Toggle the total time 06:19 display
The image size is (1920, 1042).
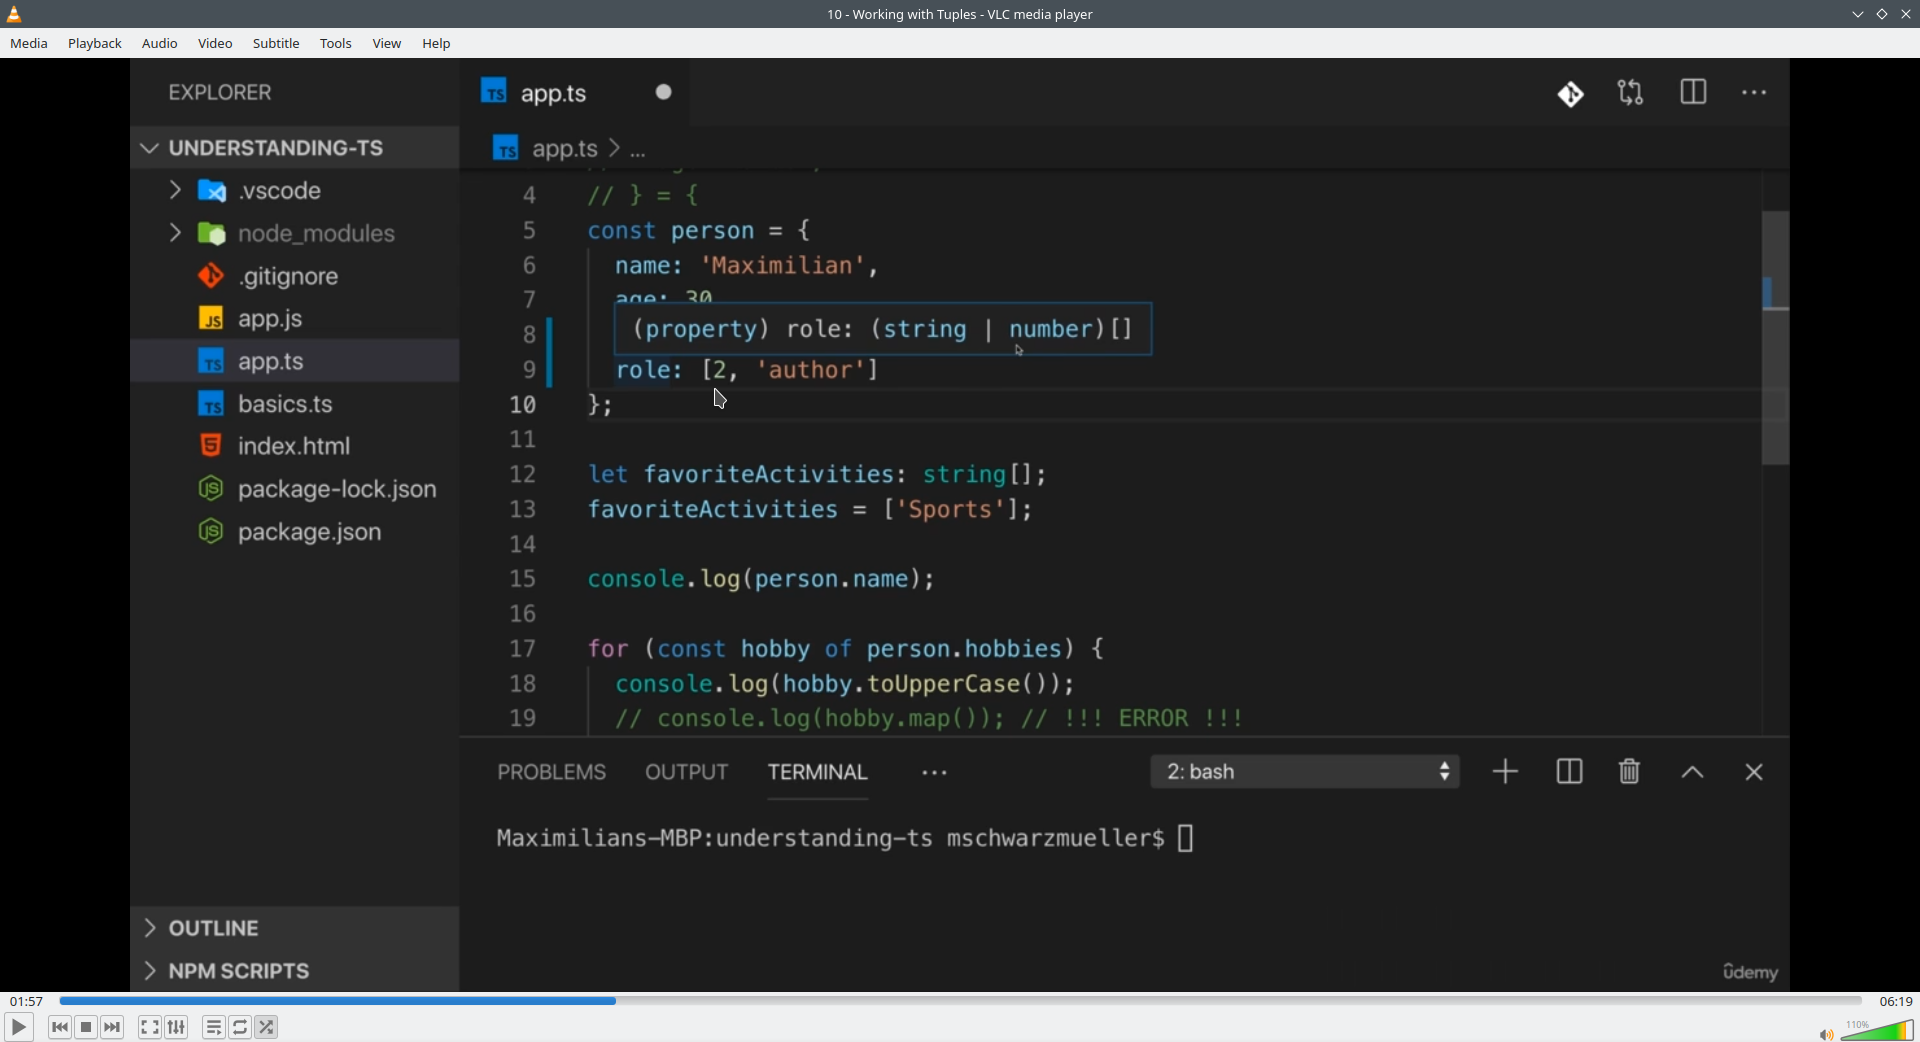pos(1895,1001)
